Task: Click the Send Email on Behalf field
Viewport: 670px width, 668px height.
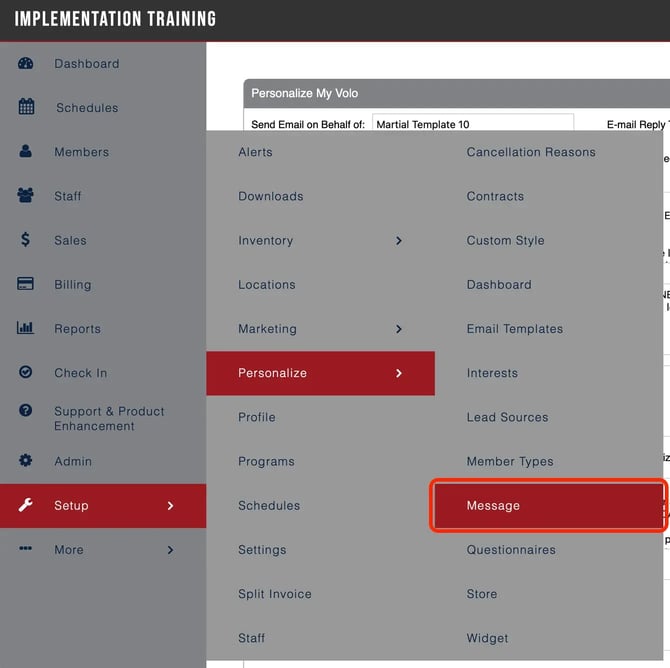Action: pos(473,125)
